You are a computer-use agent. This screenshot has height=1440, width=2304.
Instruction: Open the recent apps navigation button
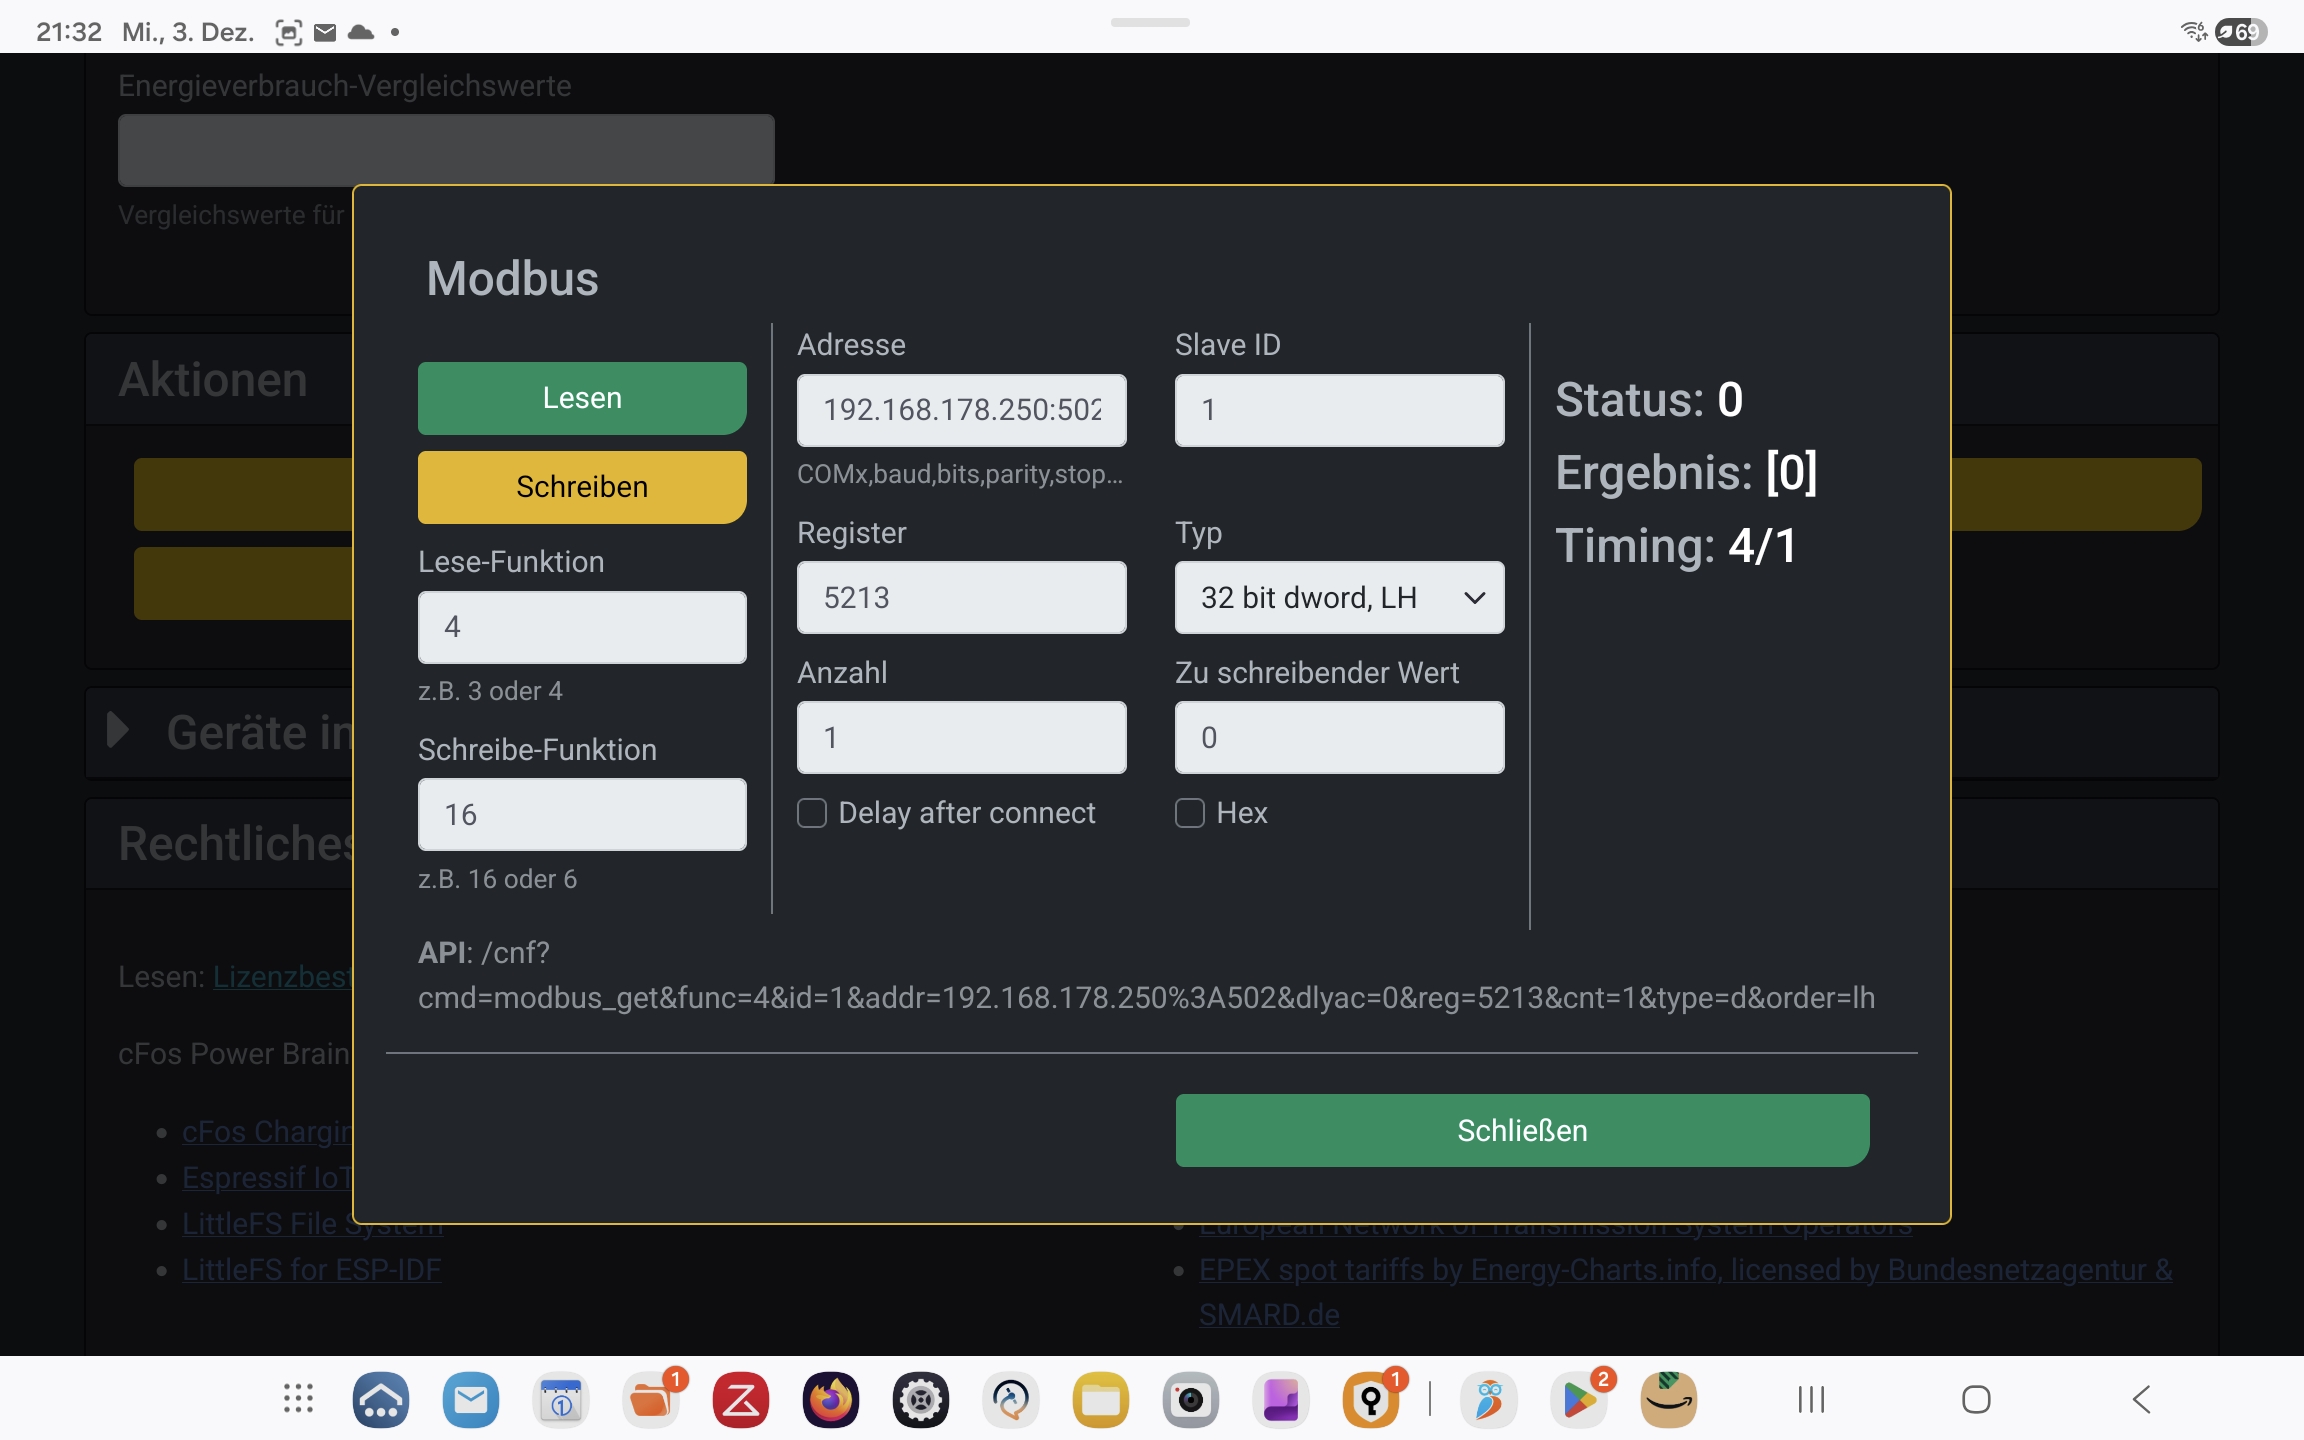point(1811,1399)
